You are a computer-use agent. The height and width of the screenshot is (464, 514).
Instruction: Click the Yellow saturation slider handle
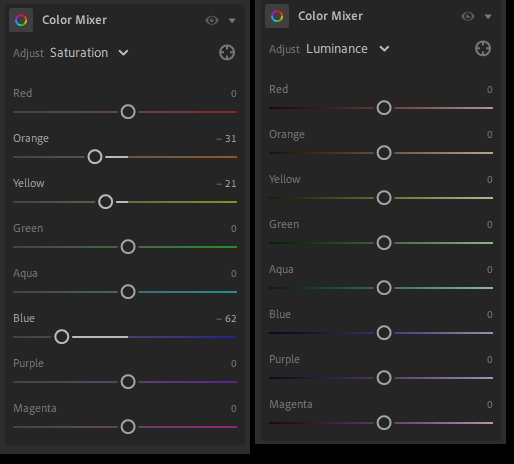(106, 202)
